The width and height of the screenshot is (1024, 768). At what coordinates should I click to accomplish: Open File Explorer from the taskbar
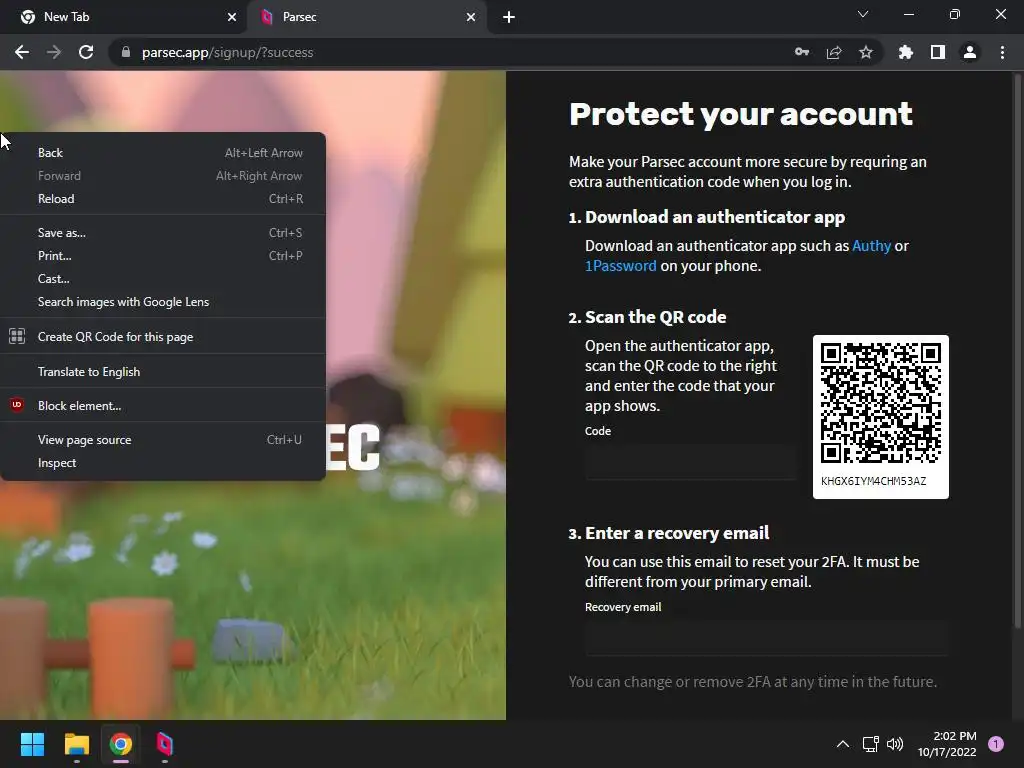coord(76,744)
